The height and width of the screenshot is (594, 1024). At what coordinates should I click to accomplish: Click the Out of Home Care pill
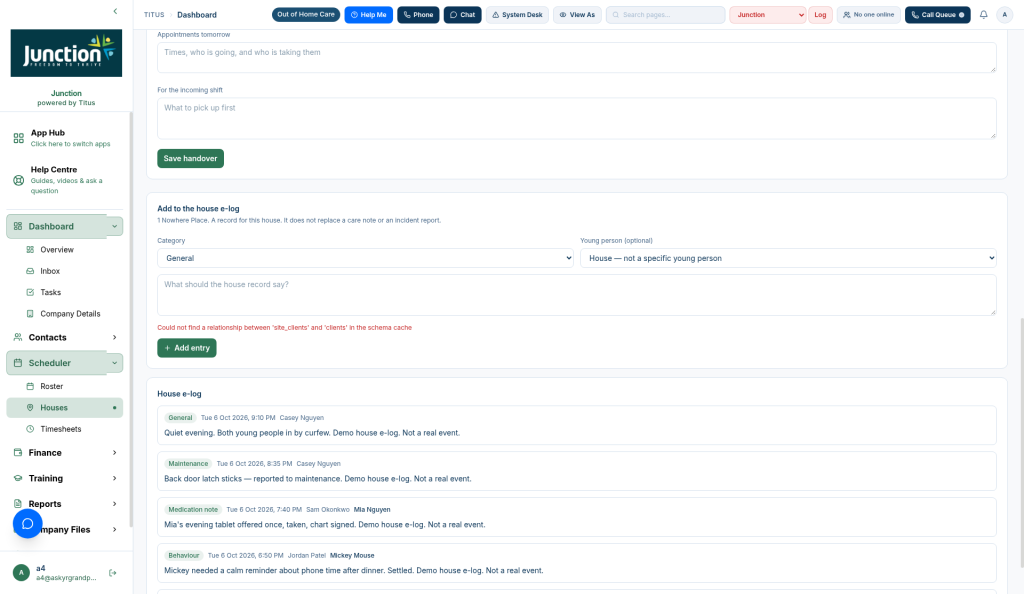click(306, 14)
